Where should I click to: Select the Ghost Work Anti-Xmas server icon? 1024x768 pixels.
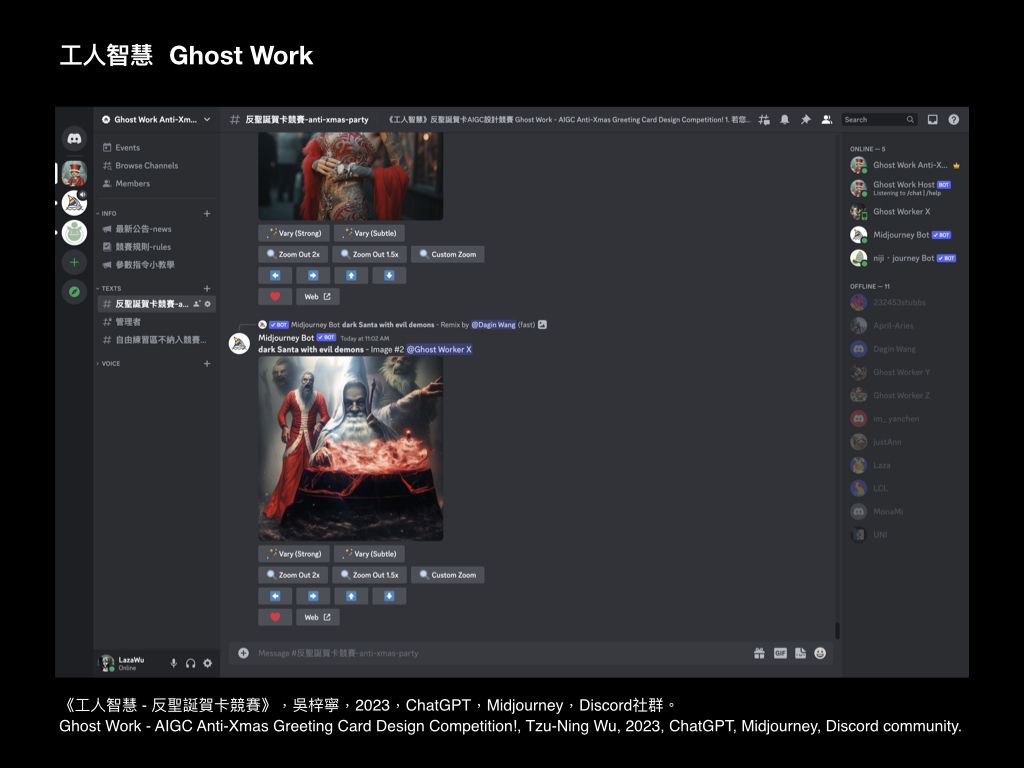(x=74, y=173)
